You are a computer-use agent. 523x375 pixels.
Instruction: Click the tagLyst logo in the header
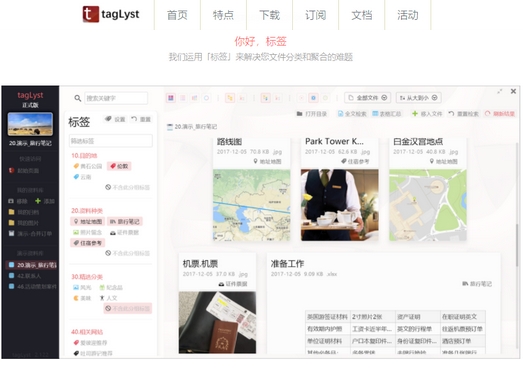click(111, 14)
